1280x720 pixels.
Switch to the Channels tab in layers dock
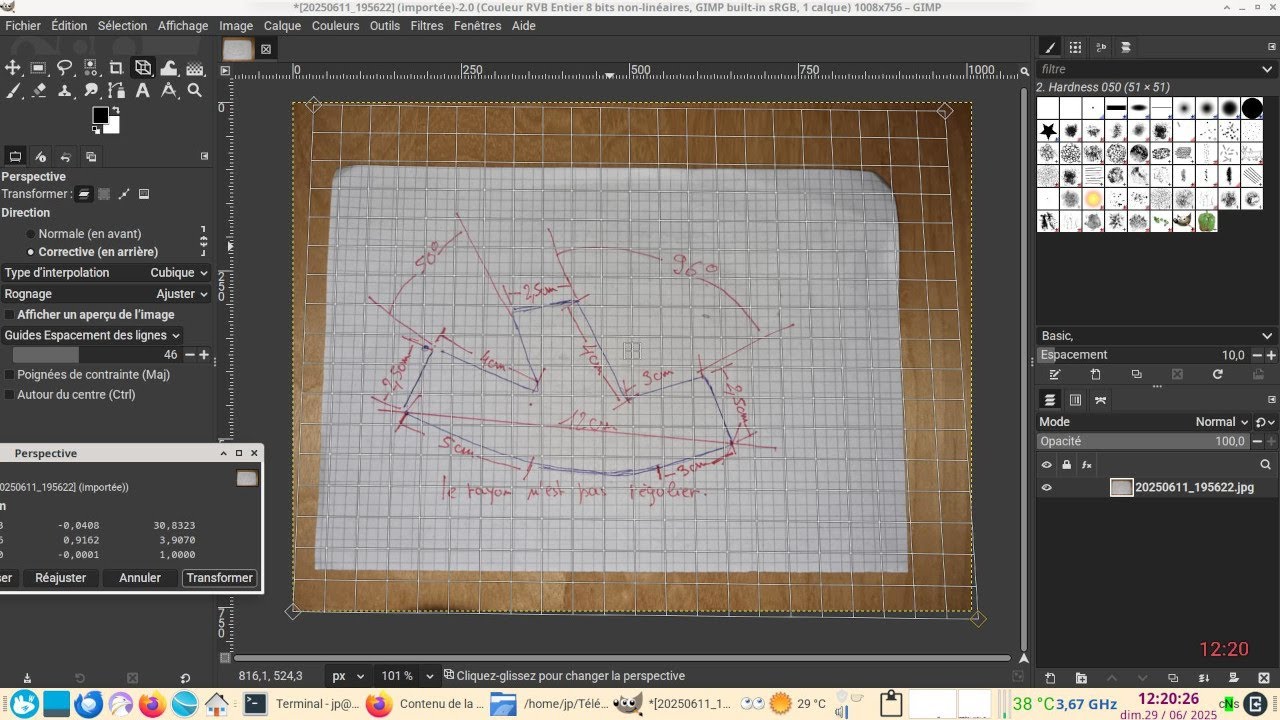click(x=1075, y=400)
